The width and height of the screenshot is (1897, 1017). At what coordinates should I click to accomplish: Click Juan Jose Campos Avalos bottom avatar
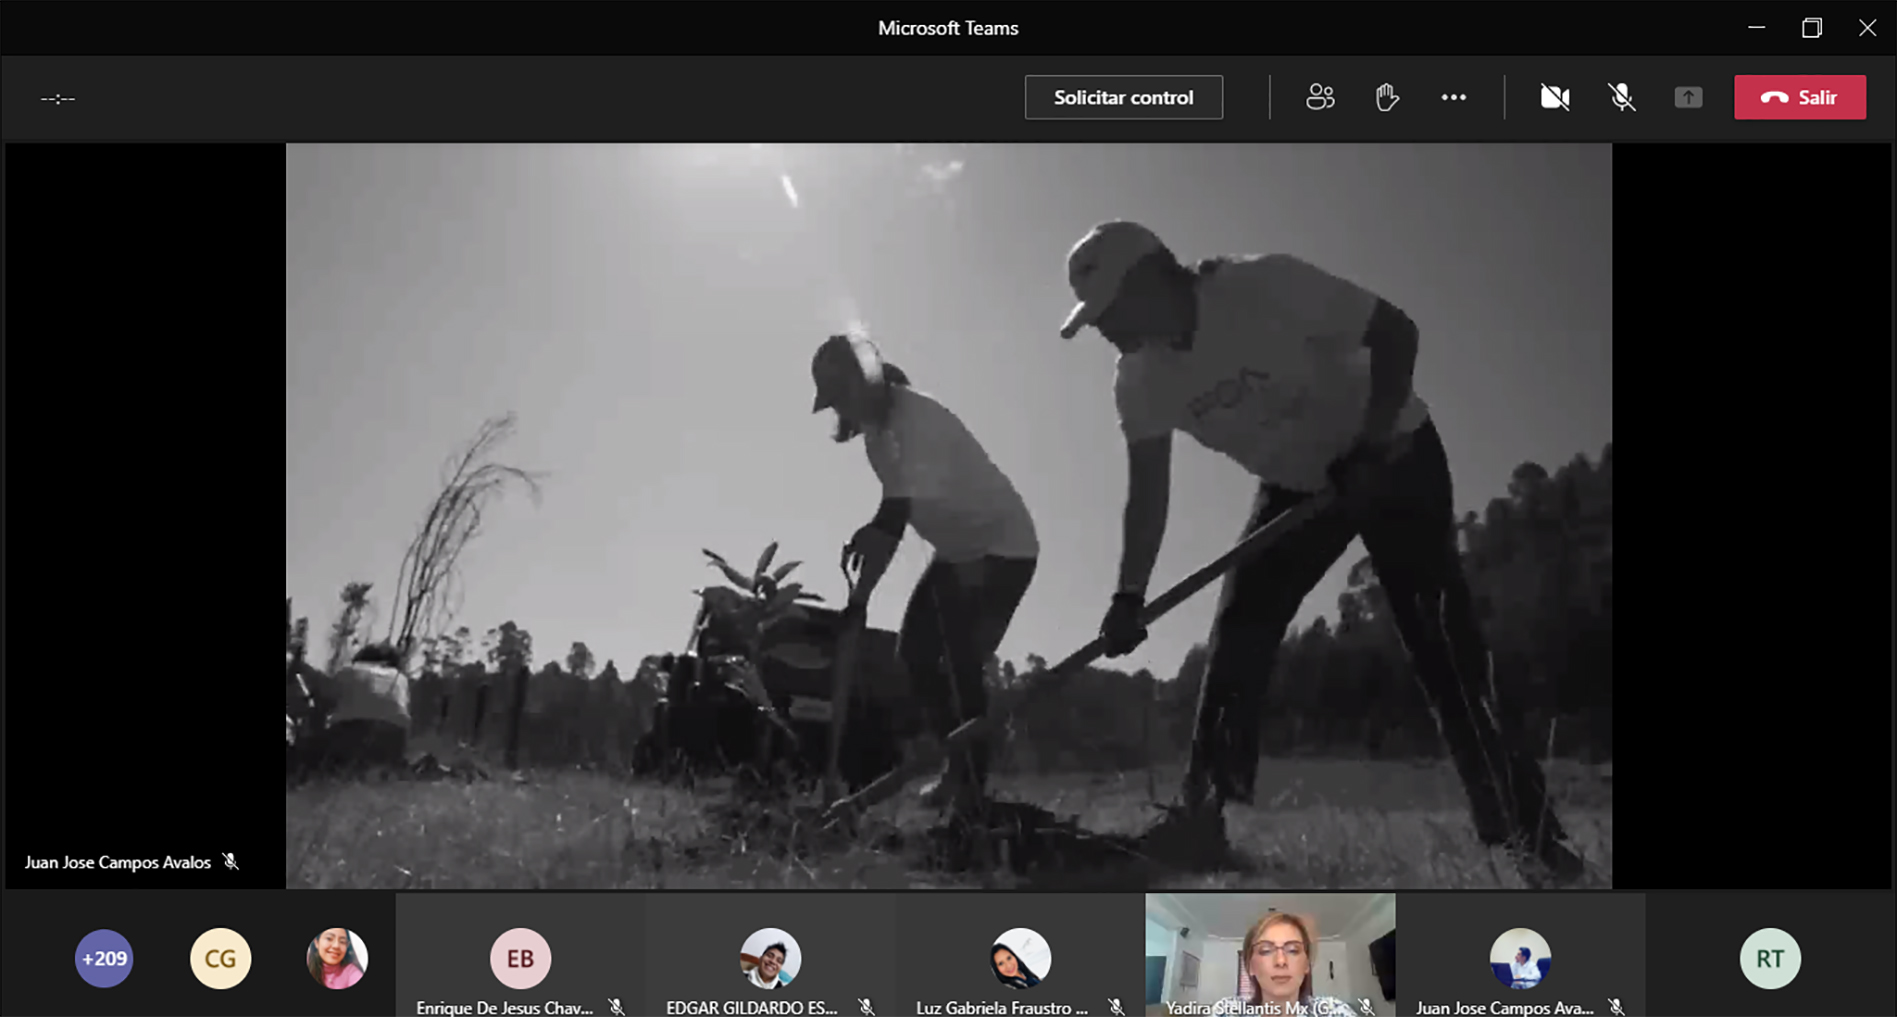pyautogui.click(x=1520, y=958)
